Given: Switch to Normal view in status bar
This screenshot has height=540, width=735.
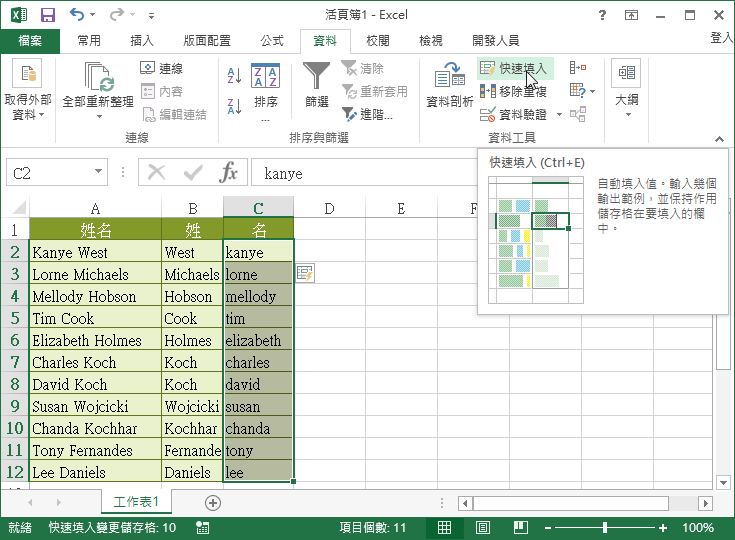Looking at the screenshot, I should pyautogui.click(x=444, y=528).
